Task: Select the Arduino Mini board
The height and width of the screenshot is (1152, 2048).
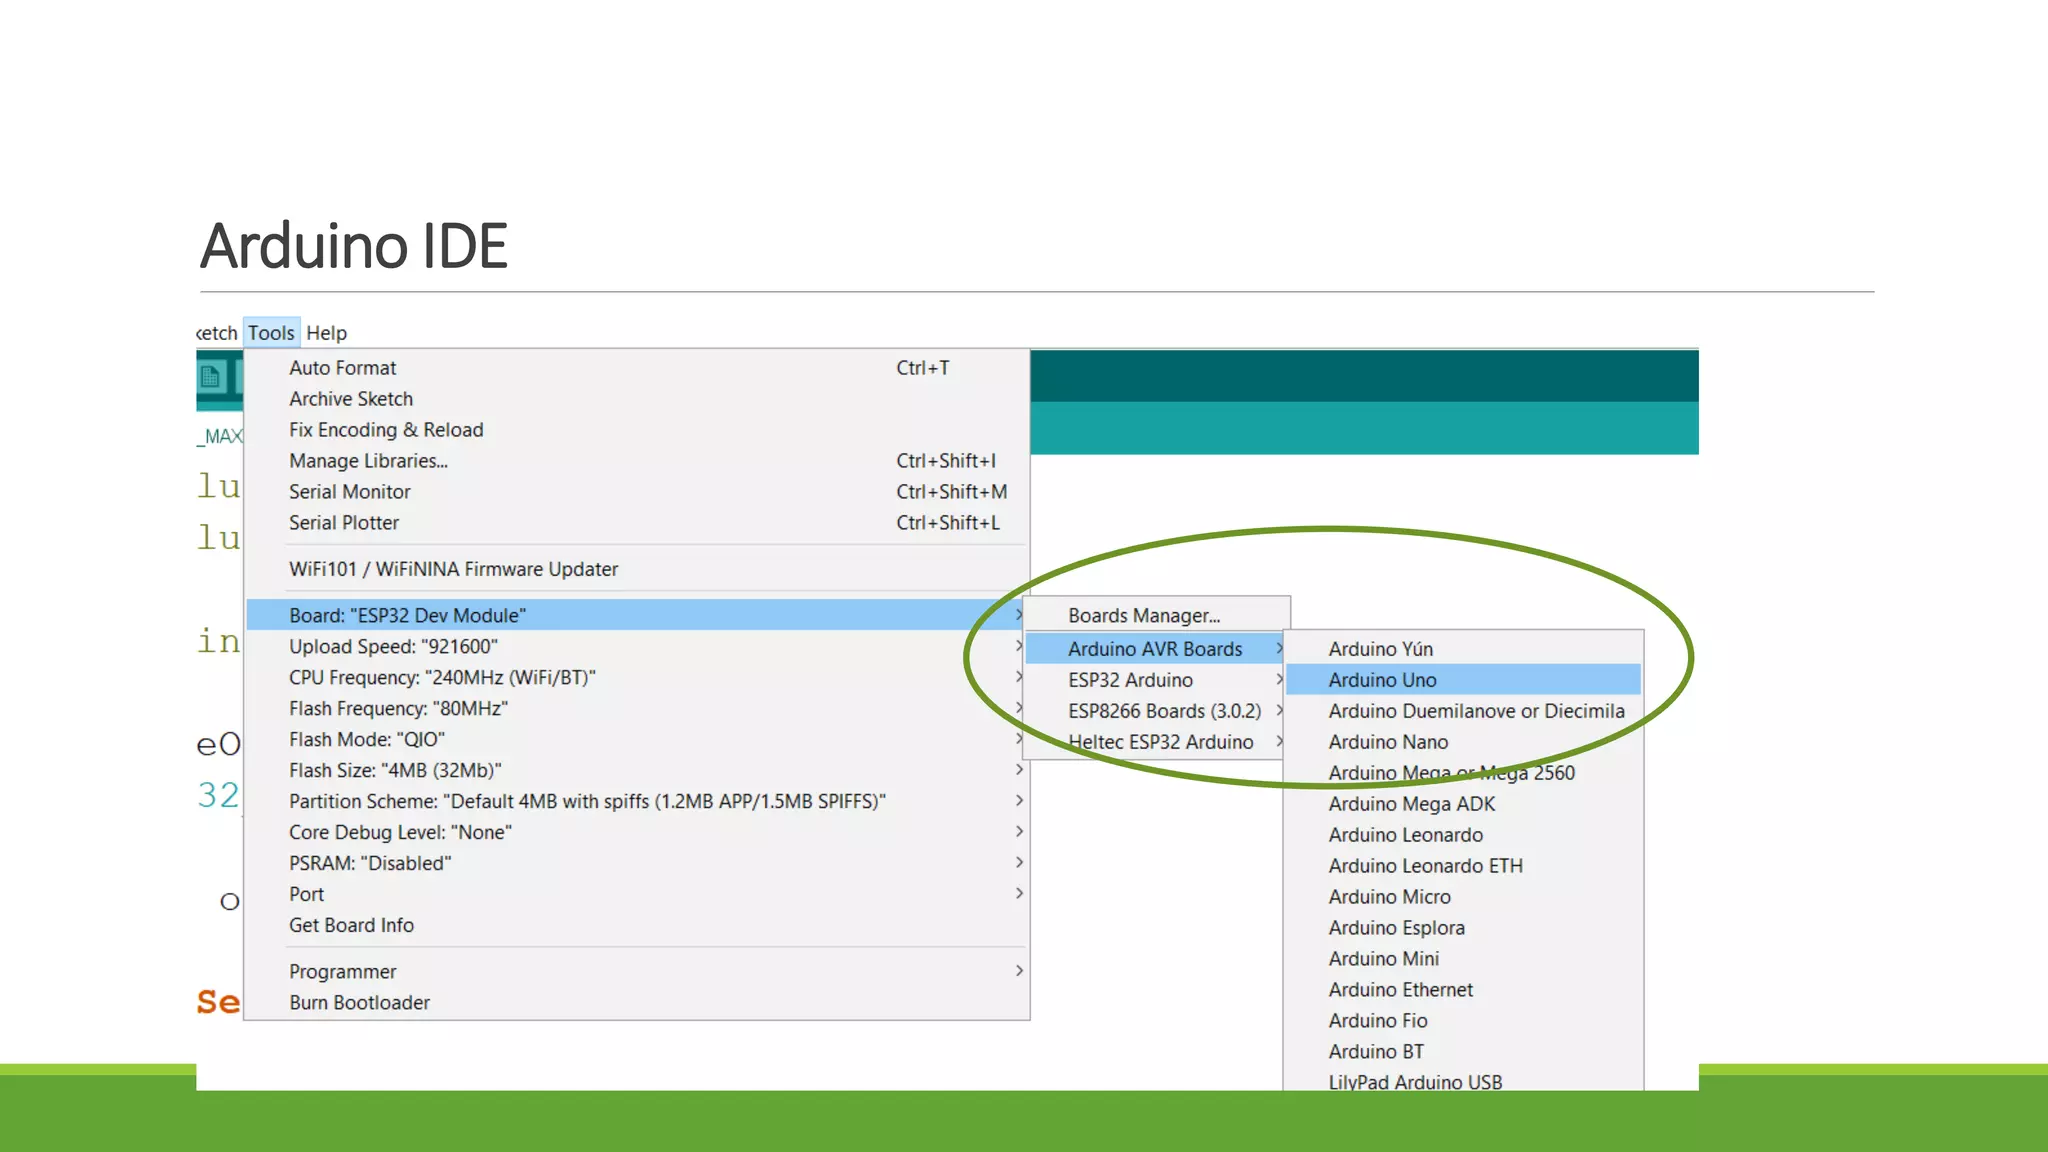Action: point(1463,959)
